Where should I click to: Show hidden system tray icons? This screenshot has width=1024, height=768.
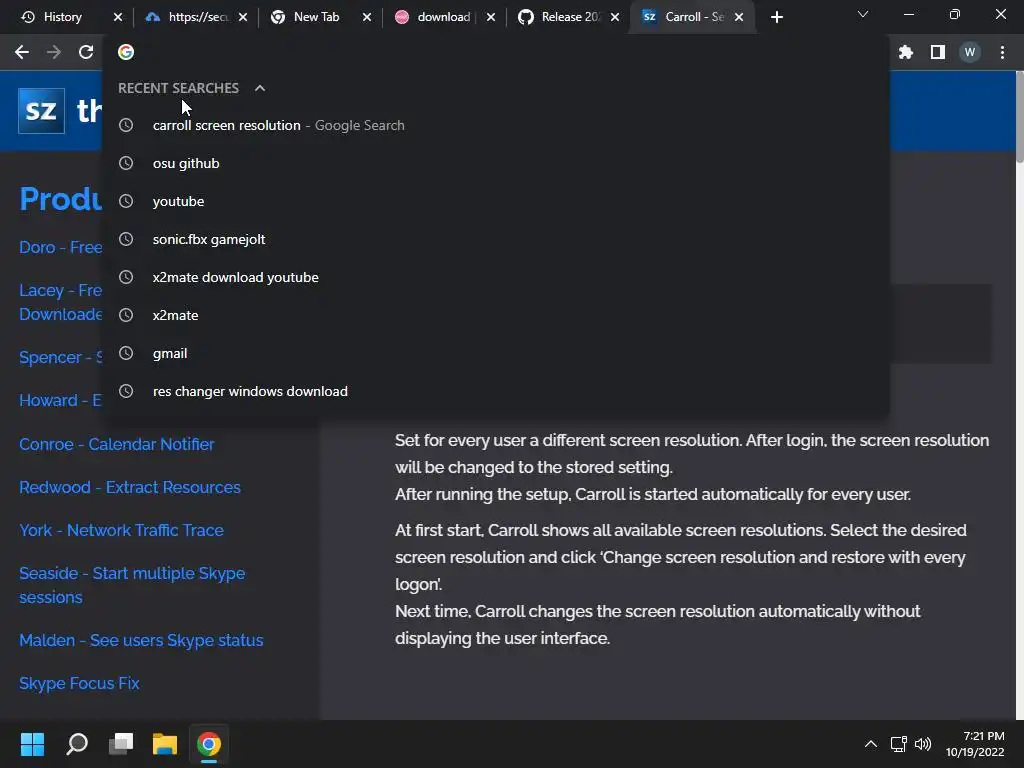[871, 744]
